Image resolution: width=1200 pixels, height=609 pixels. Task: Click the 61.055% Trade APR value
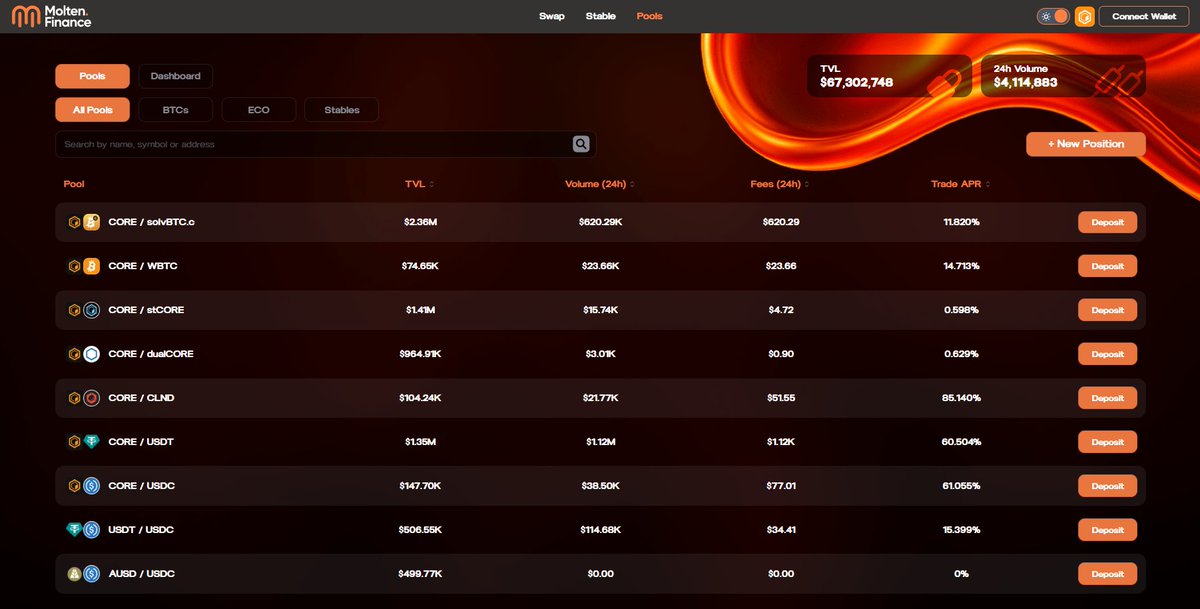[961, 486]
